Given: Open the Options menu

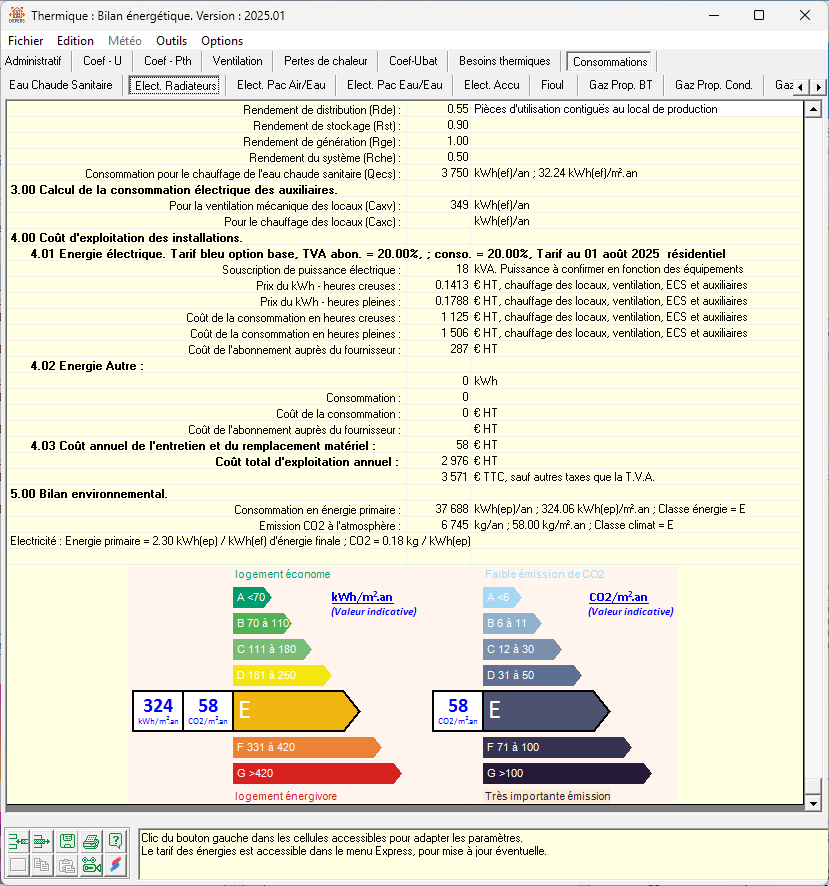Looking at the screenshot, I should tap(222, 41).
